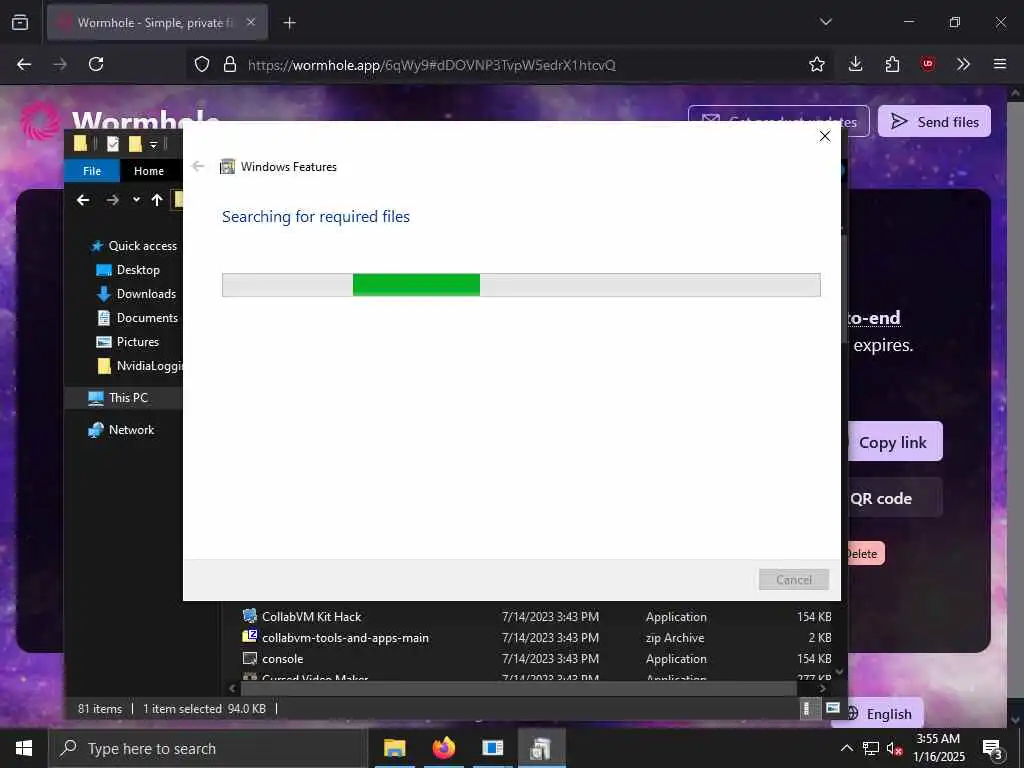1024x768 pixels.
Task: Open taskbar clock and date
Action: coord(938,748)
